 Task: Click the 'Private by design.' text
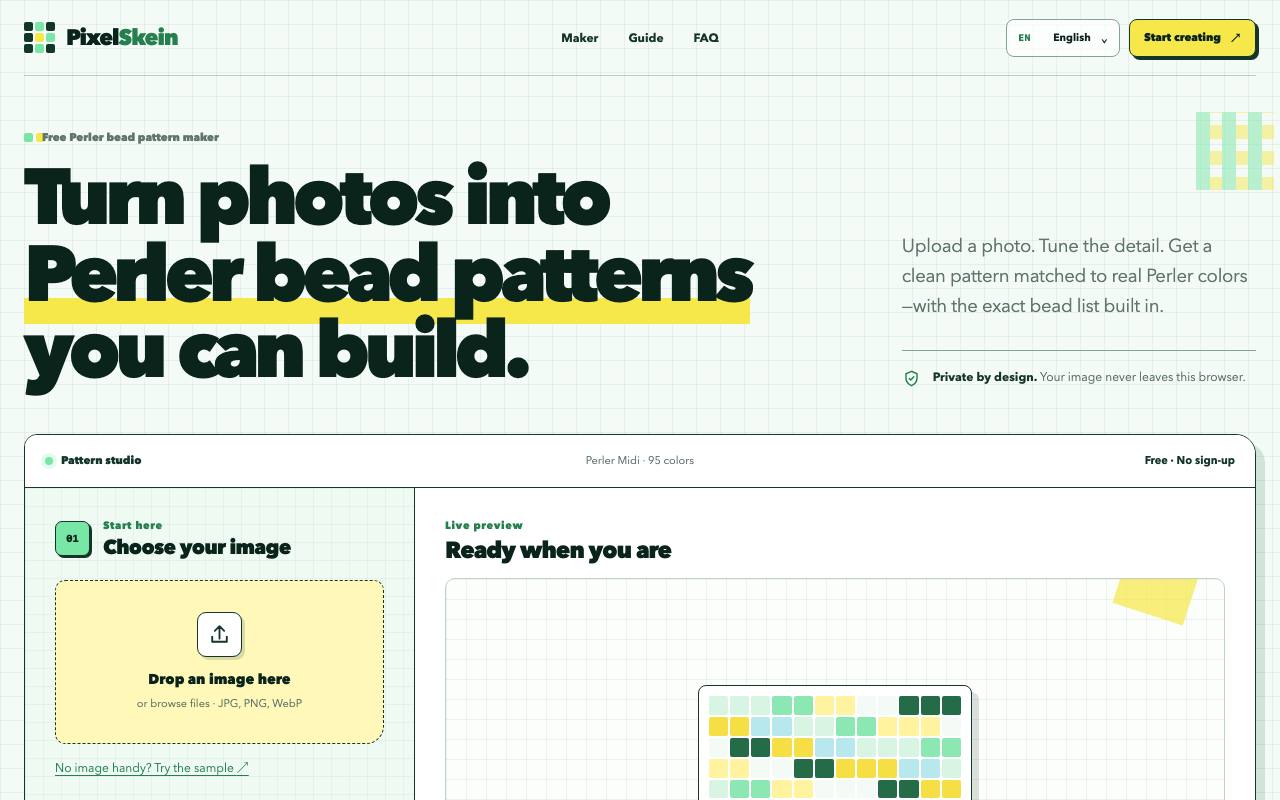pyautogui.click(x=985, y=378)
